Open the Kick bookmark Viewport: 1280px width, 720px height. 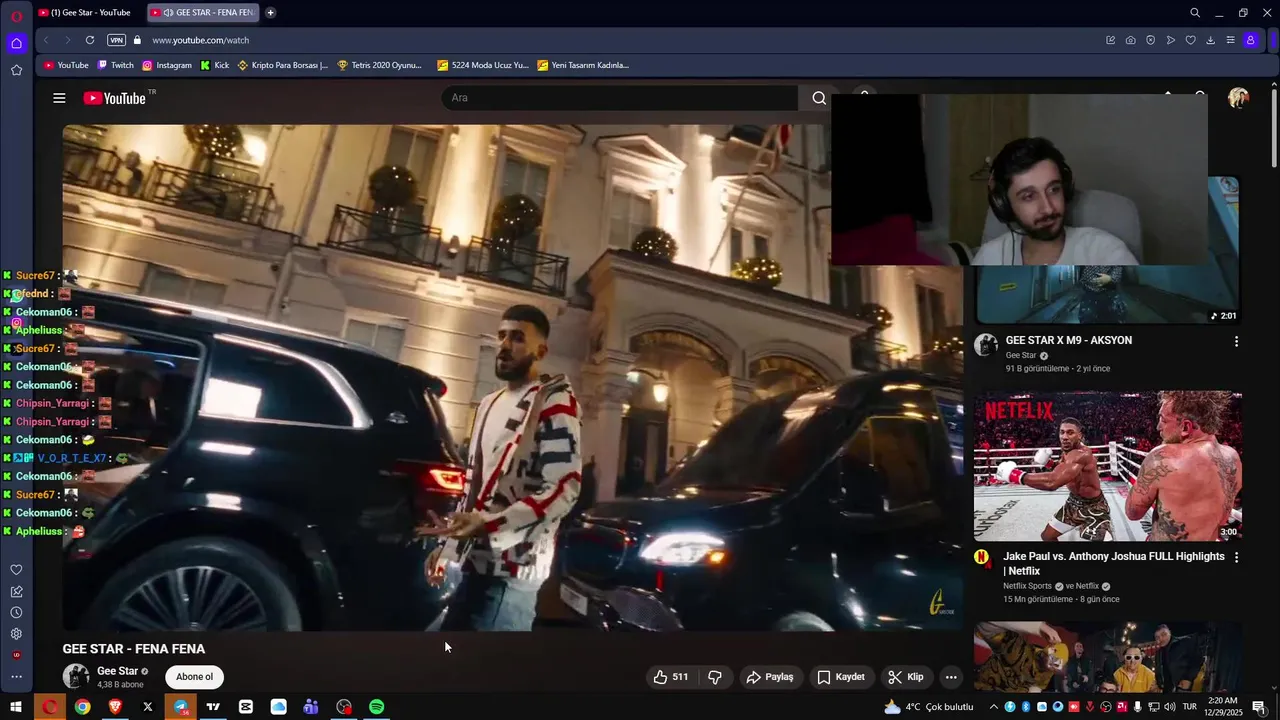coord(215,65)
